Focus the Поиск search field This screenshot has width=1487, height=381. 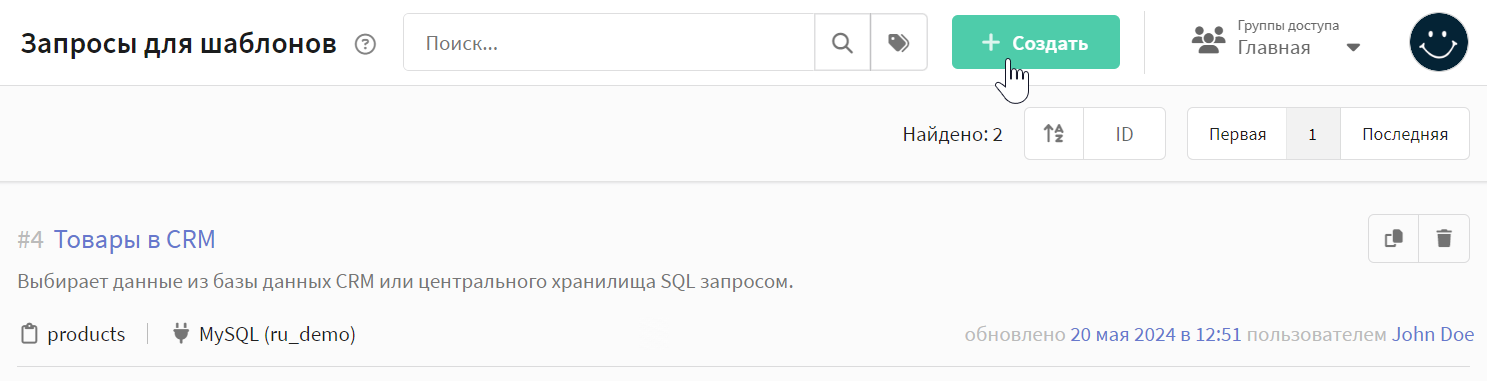click(609, 42)
